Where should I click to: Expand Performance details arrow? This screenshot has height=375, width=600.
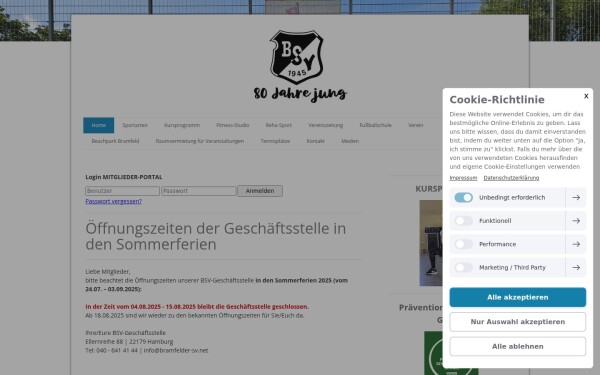[x=576, y=244]
